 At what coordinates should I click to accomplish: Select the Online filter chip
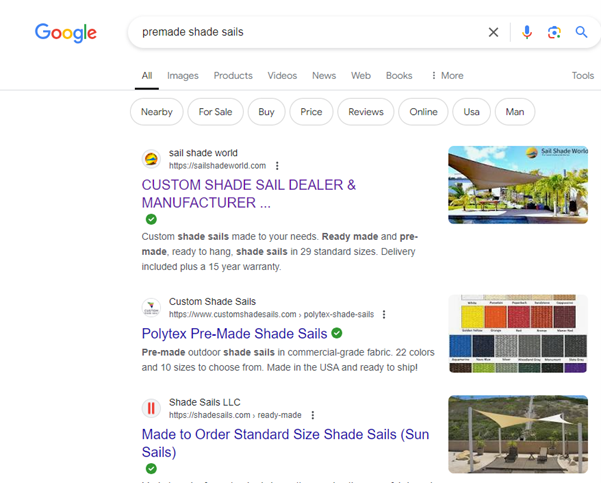(x=423, y=112)
